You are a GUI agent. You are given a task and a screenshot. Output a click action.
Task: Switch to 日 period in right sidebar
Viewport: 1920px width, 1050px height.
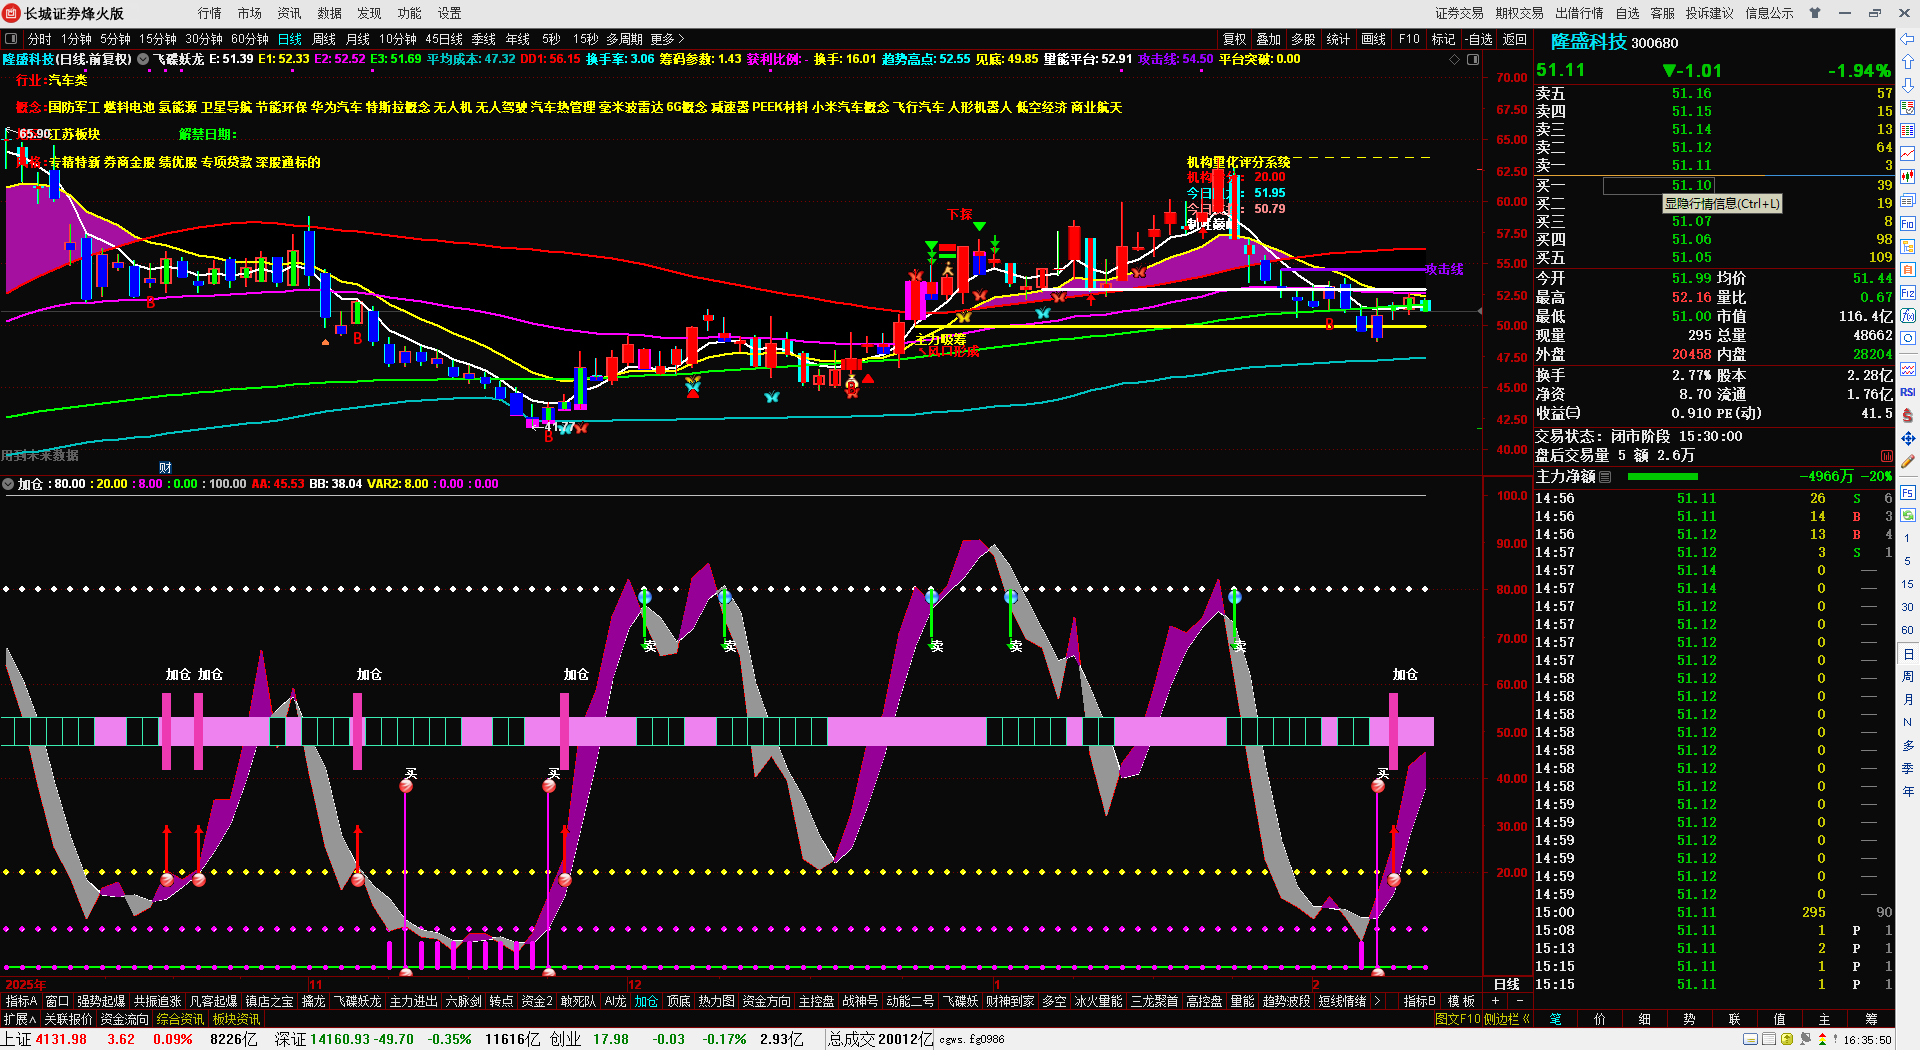[1908, 654]
